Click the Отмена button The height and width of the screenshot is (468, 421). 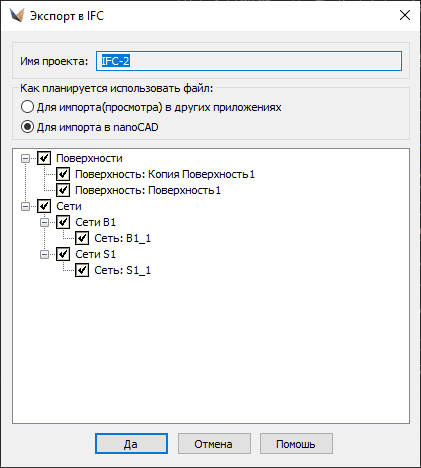[214, 444]
